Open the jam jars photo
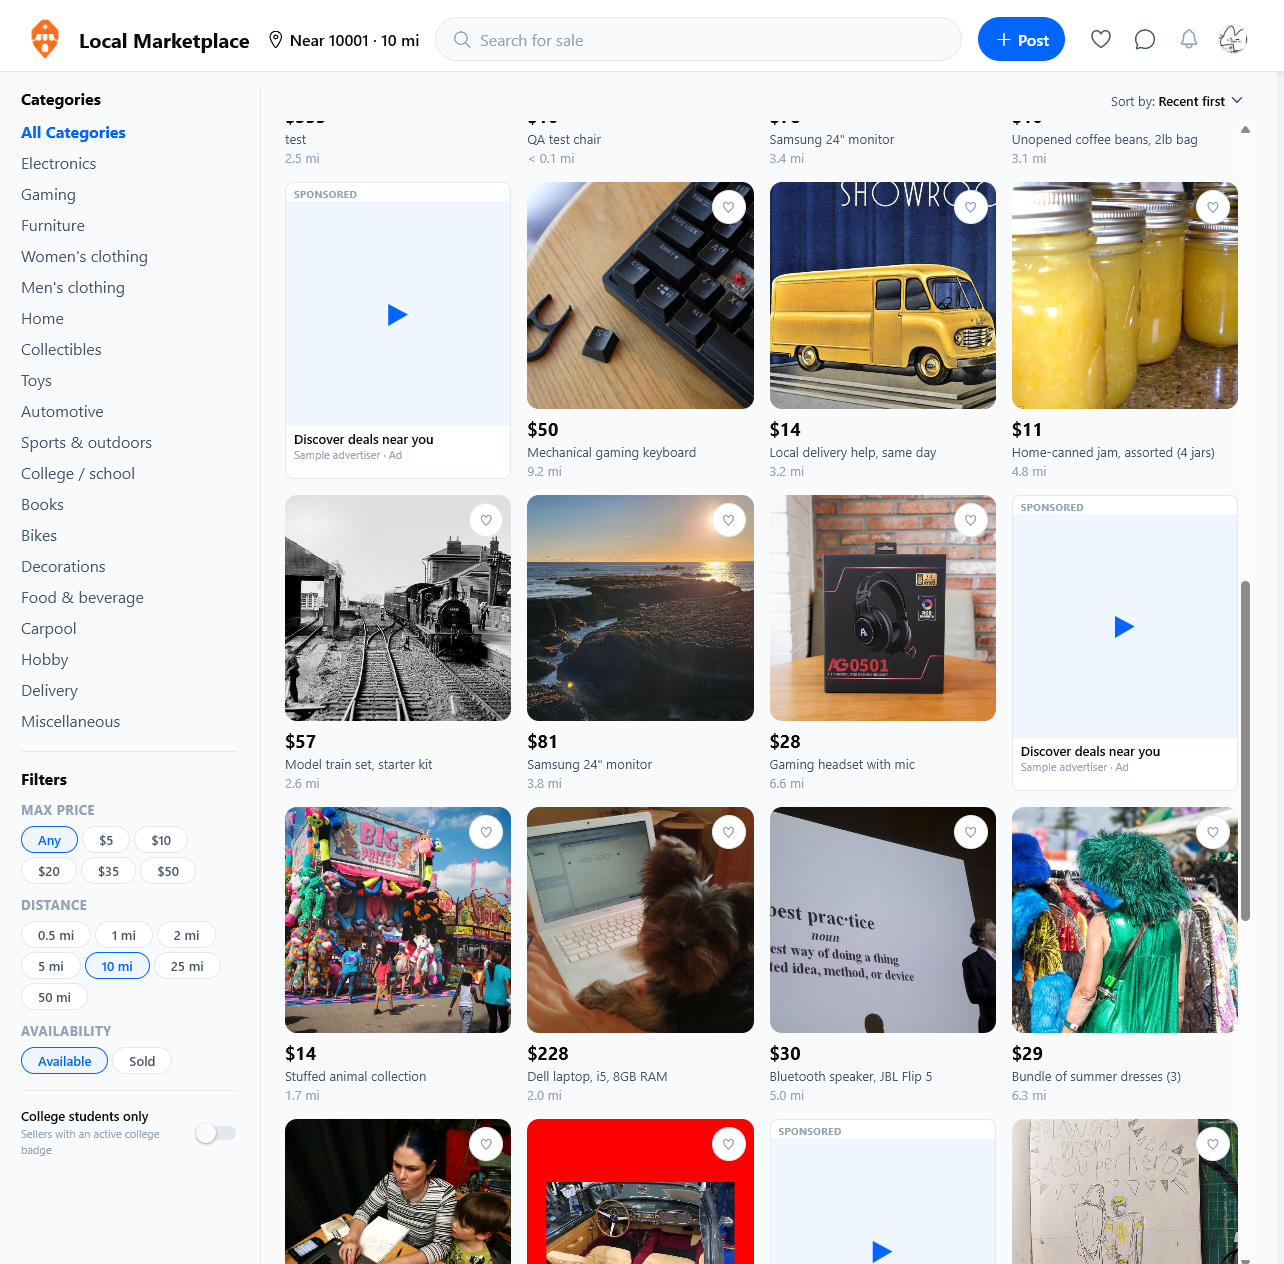 point(1124,295)
